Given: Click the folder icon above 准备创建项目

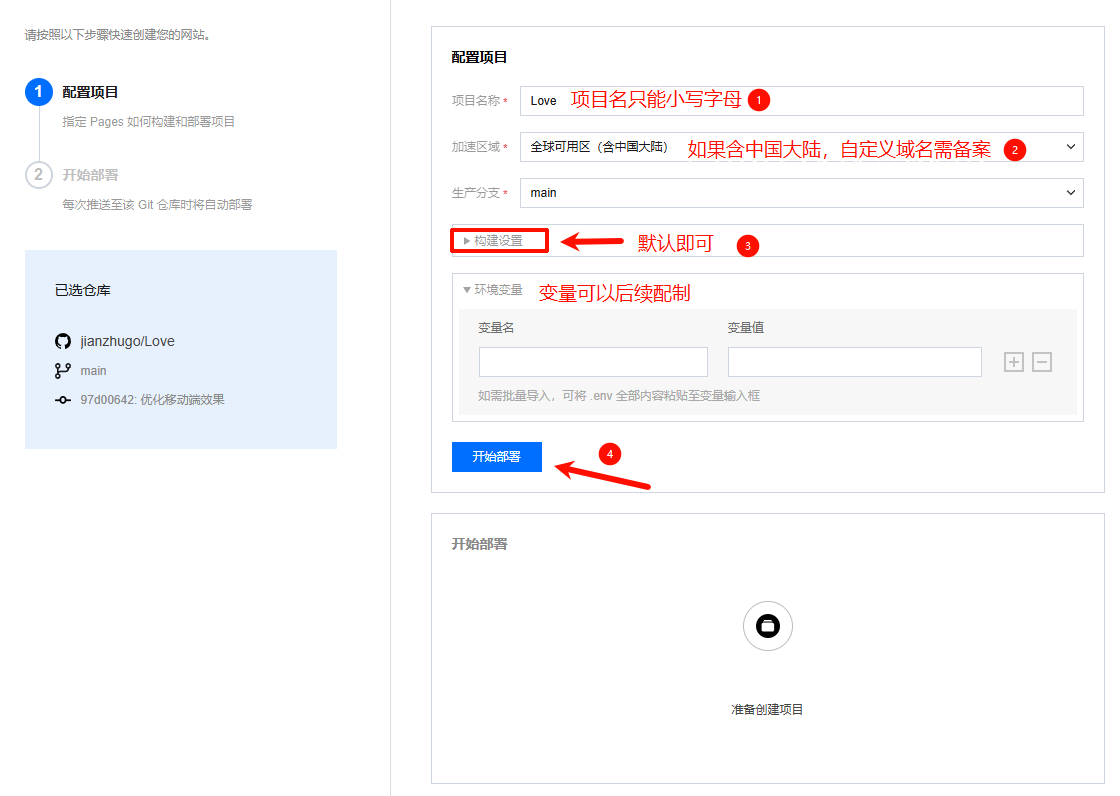Looking at the screenshot, I should [x=768, y=627].
